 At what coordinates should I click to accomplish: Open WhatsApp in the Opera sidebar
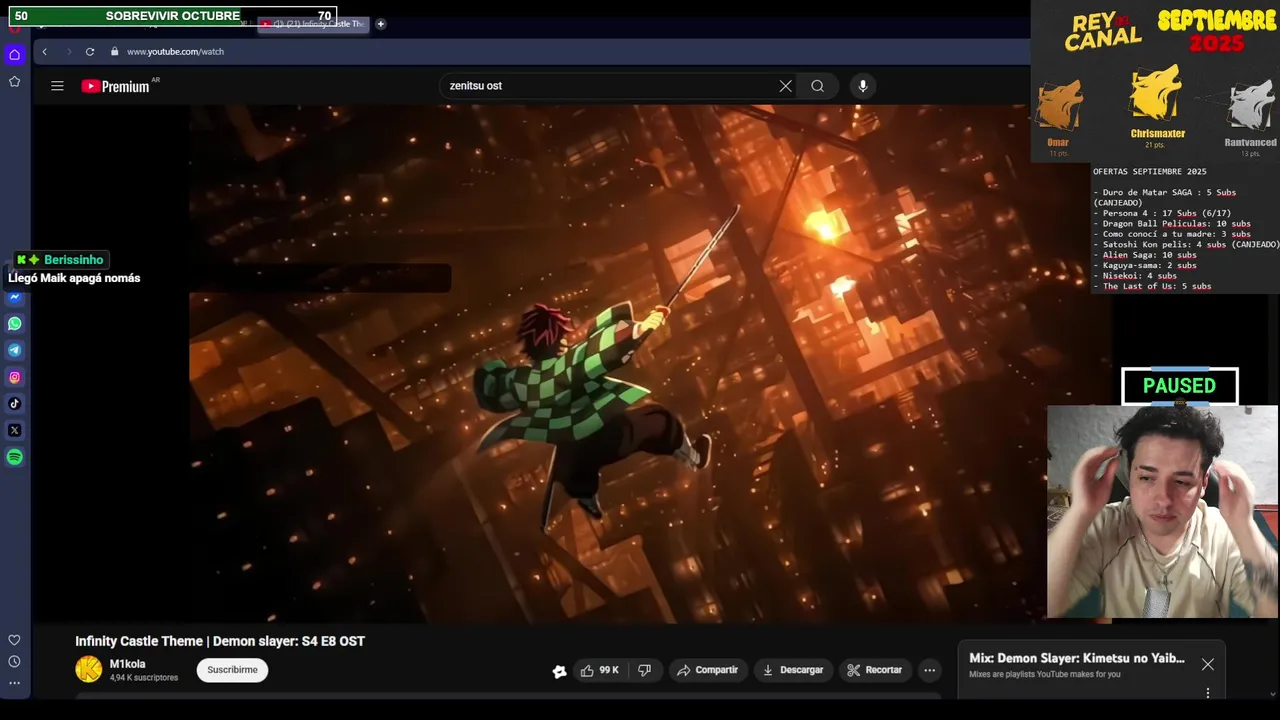point(14,324)
